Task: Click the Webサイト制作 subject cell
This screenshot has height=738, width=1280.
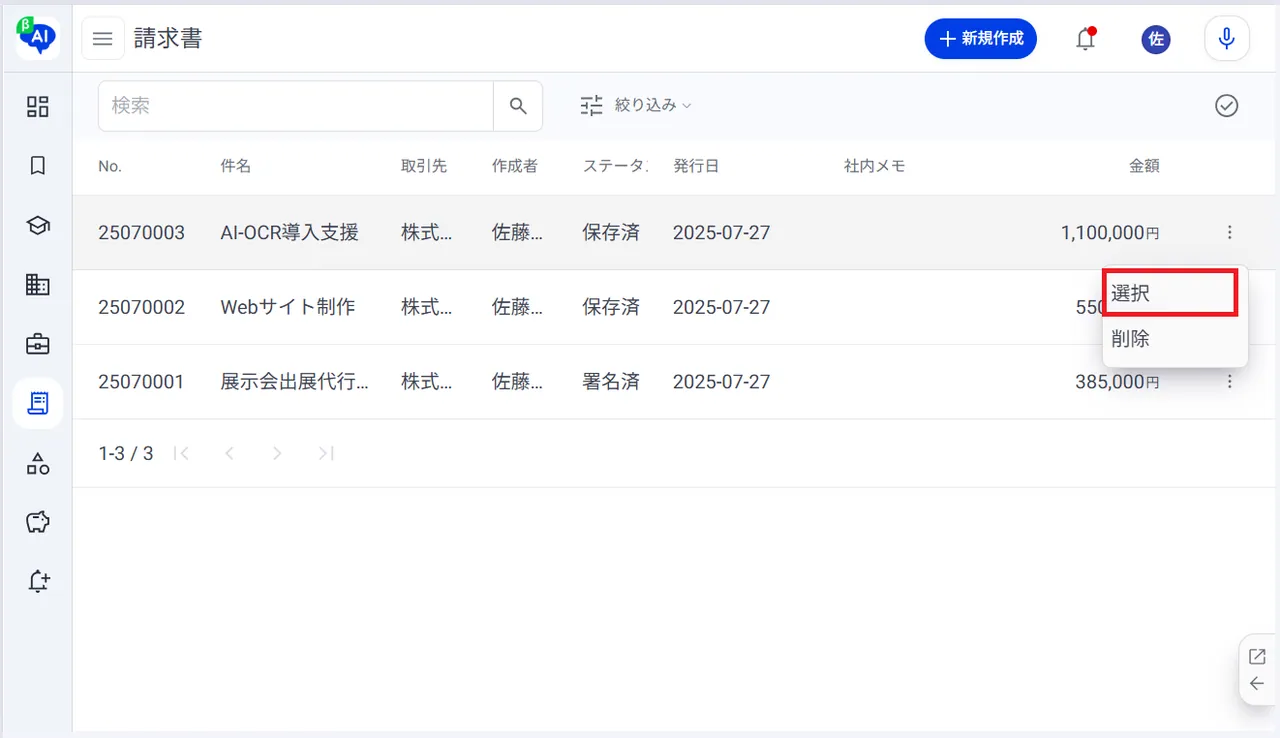Action: 288,307
